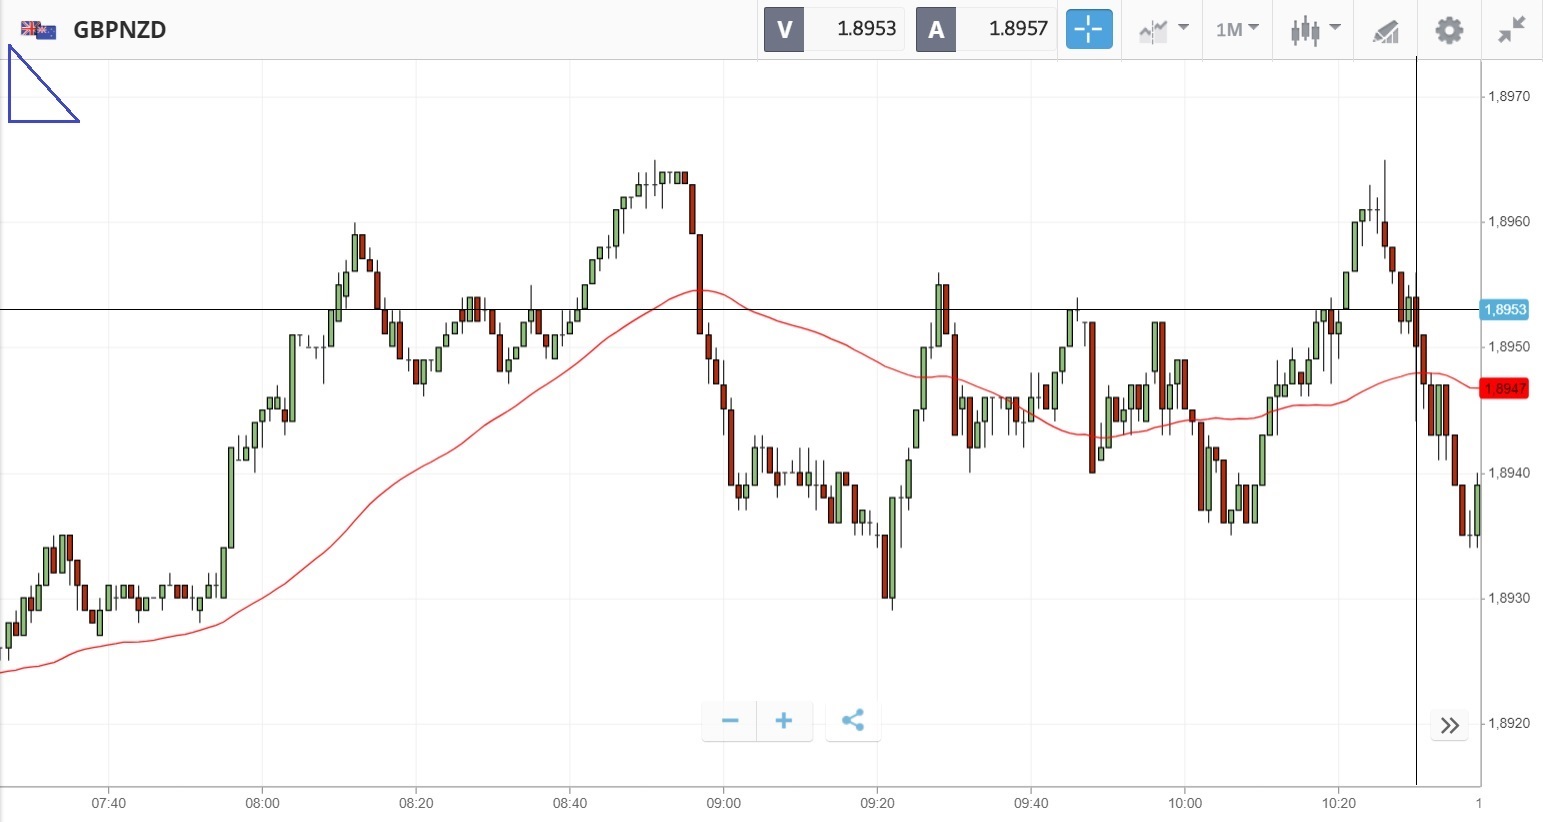This screenshot has width=1543, height=822.
Task: Zoom out chart with minus button
Action: [730, 721]
